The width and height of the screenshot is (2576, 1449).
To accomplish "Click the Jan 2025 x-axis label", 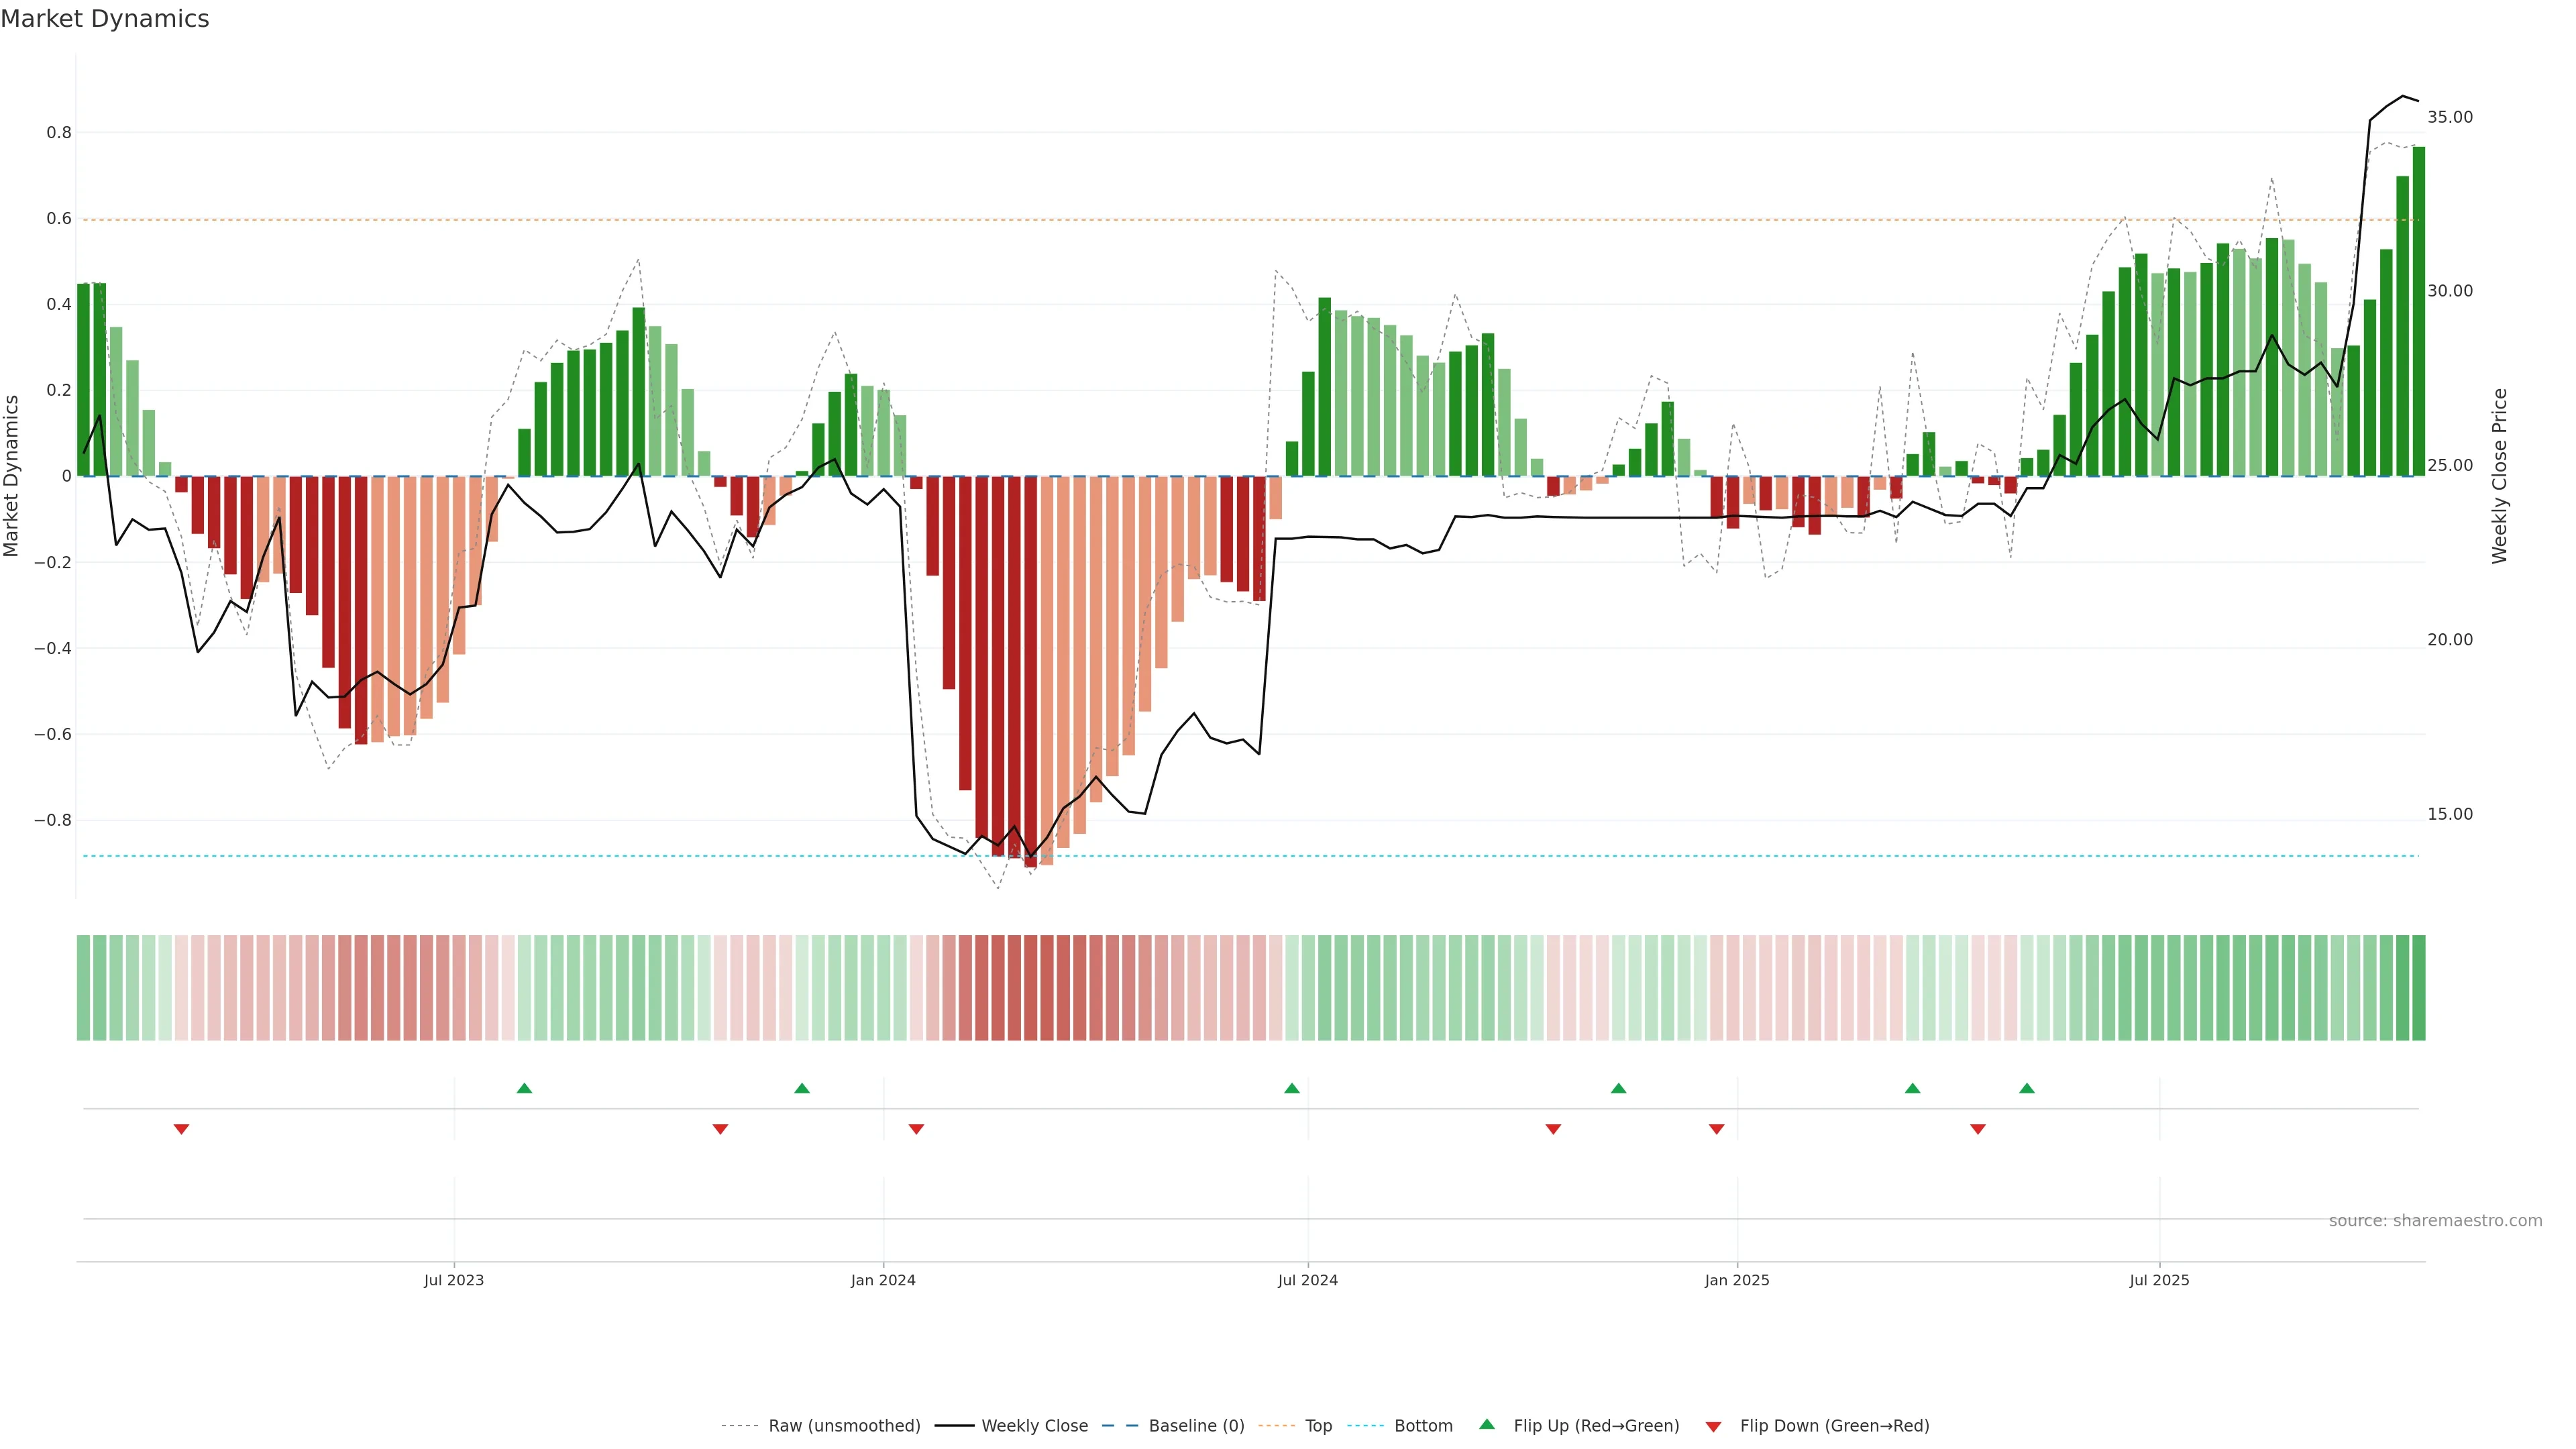I will coord(1736,1280).
